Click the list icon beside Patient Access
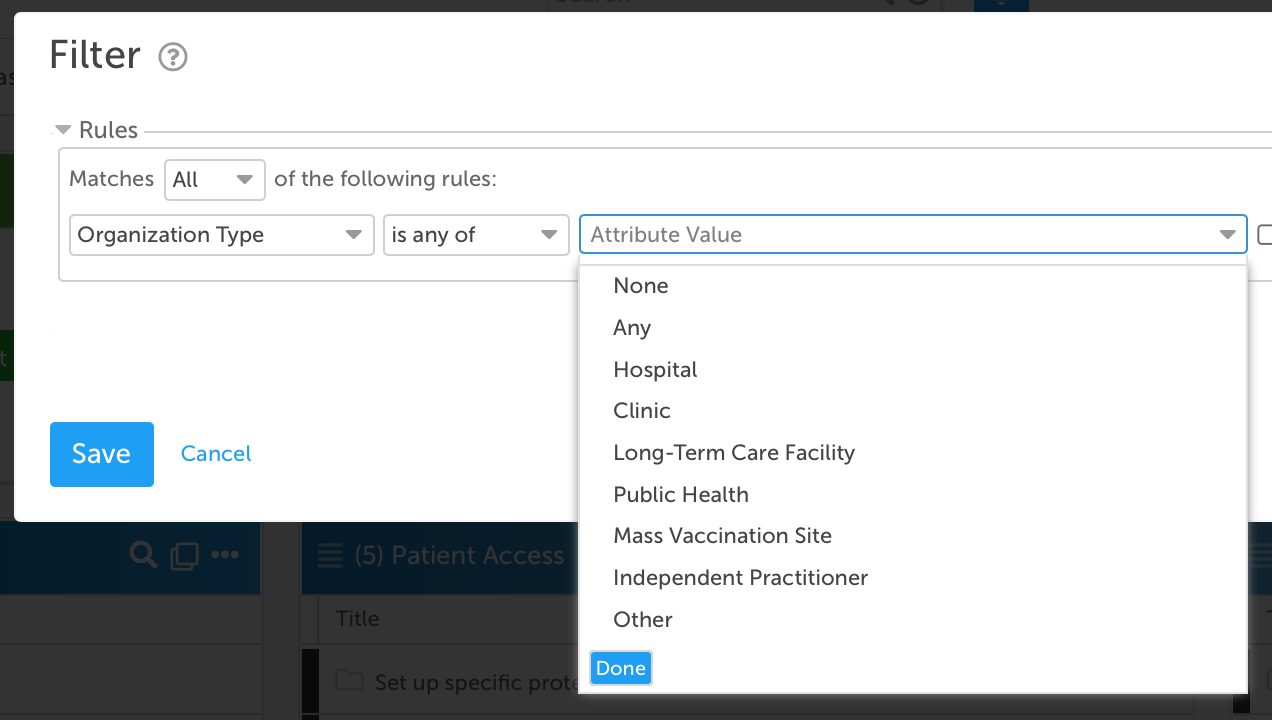 (x=329, y=556)
